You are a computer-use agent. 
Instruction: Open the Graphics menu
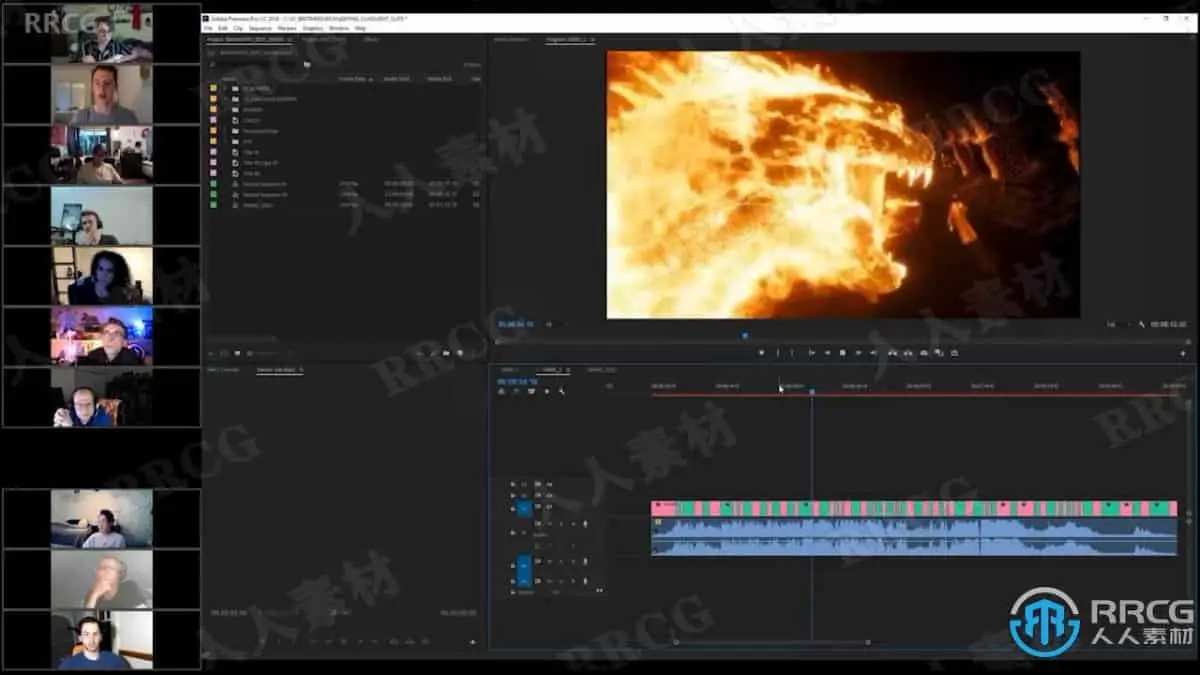click(312, 28)
